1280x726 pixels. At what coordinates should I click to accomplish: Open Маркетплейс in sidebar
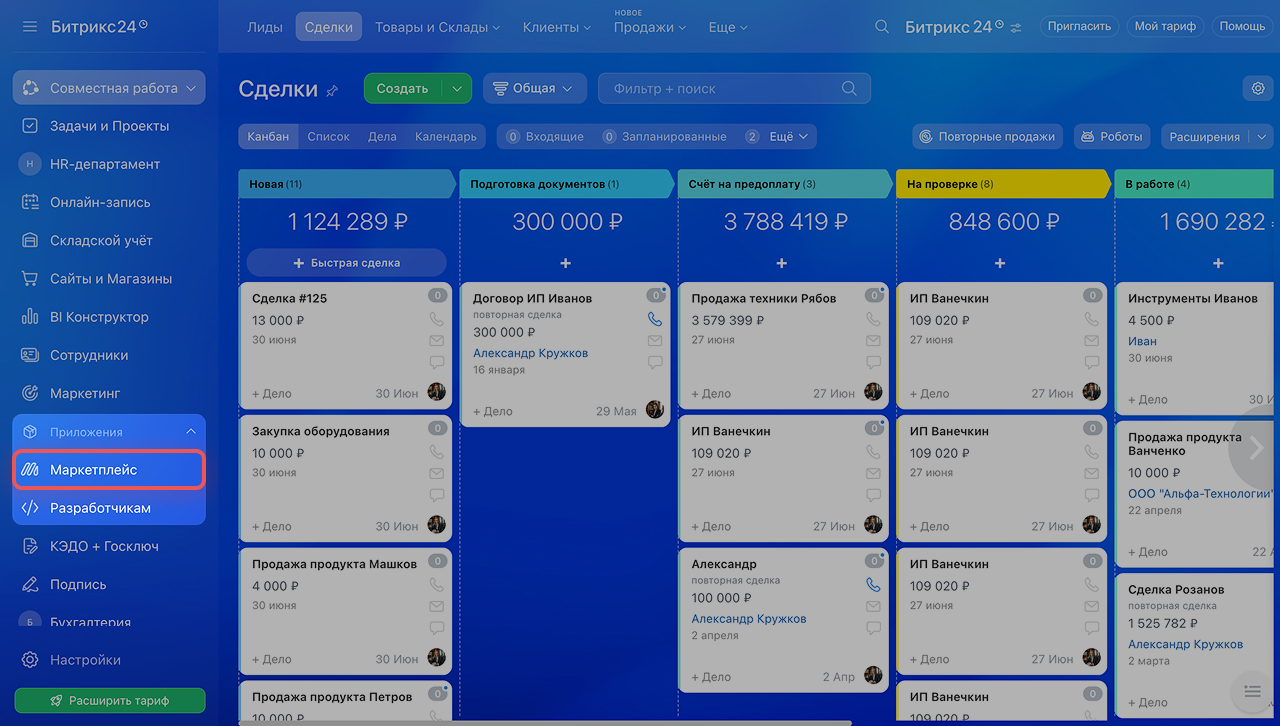[109, 469]
